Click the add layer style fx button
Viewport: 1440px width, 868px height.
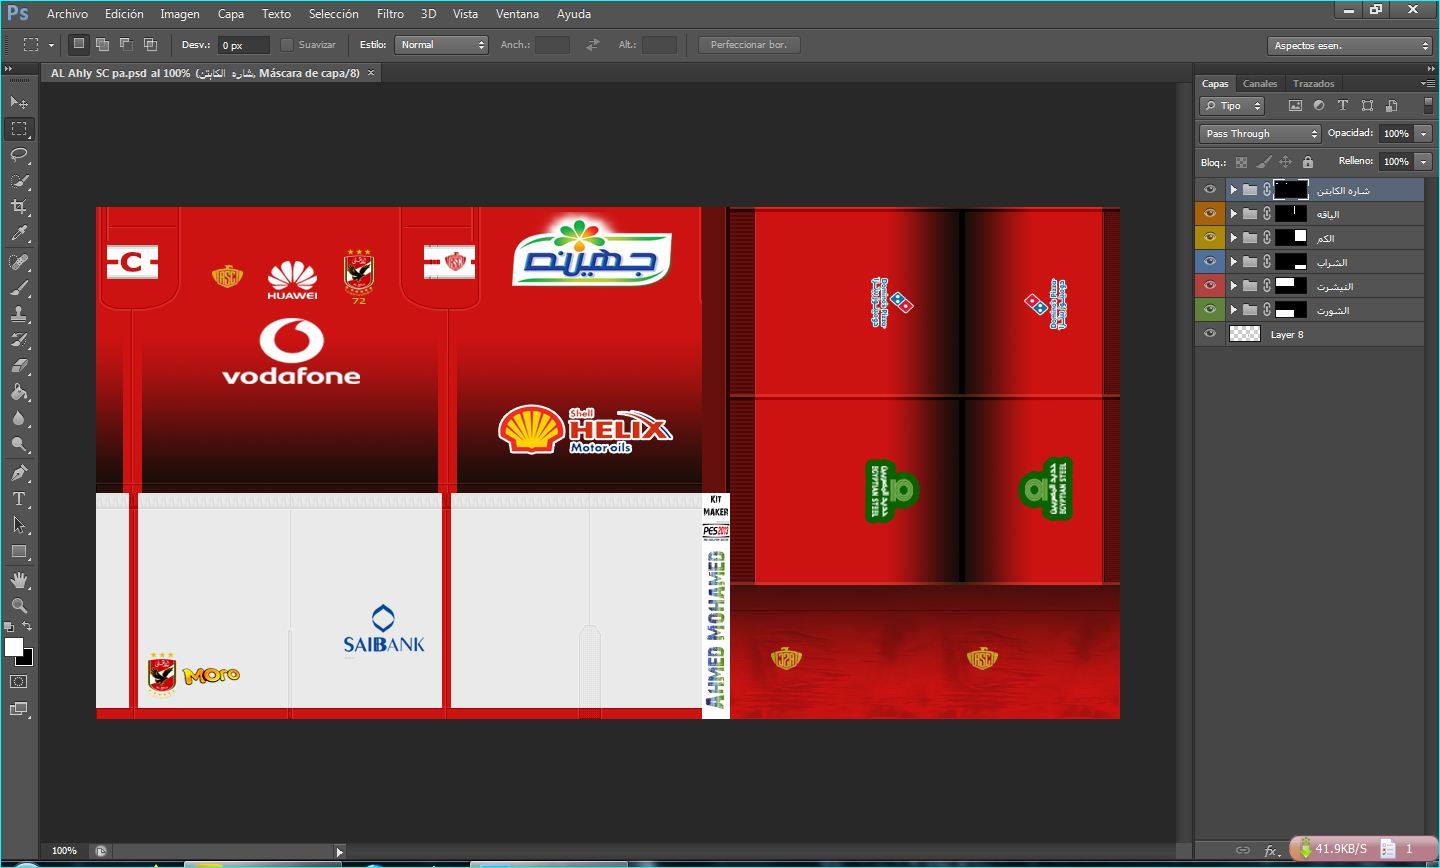[x=1270, y=850]
